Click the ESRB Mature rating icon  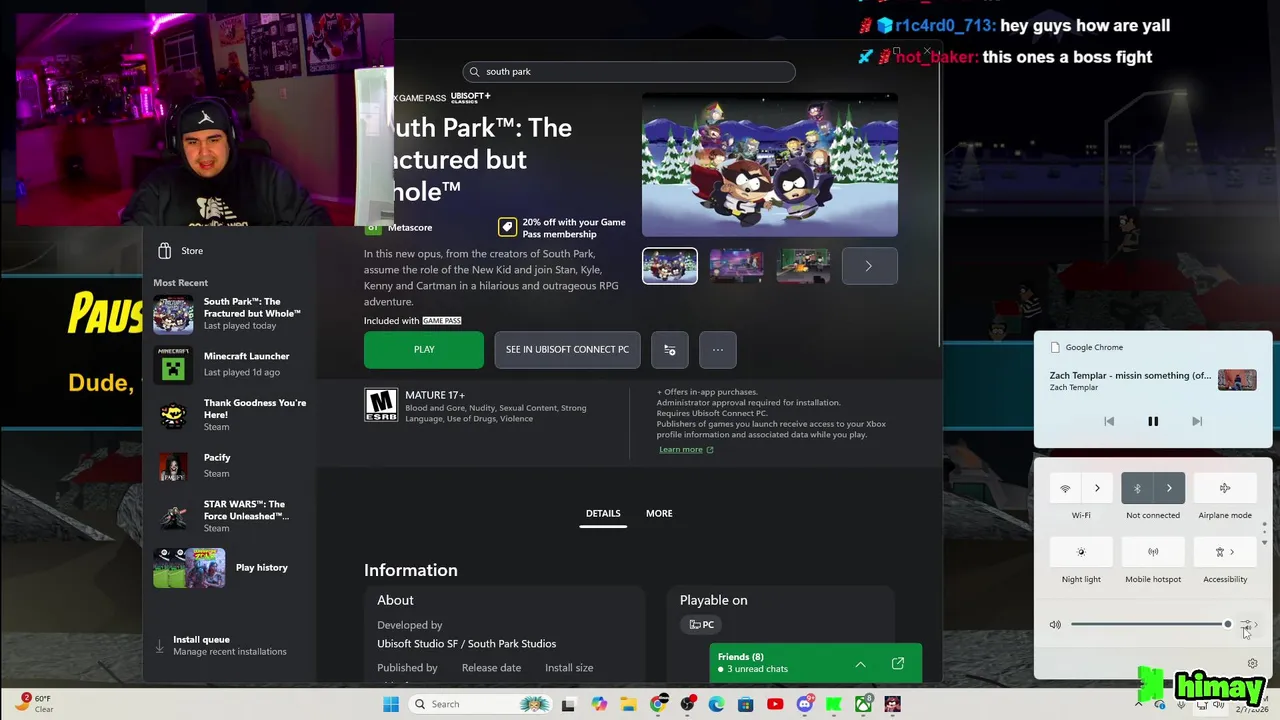click(381, 404)
